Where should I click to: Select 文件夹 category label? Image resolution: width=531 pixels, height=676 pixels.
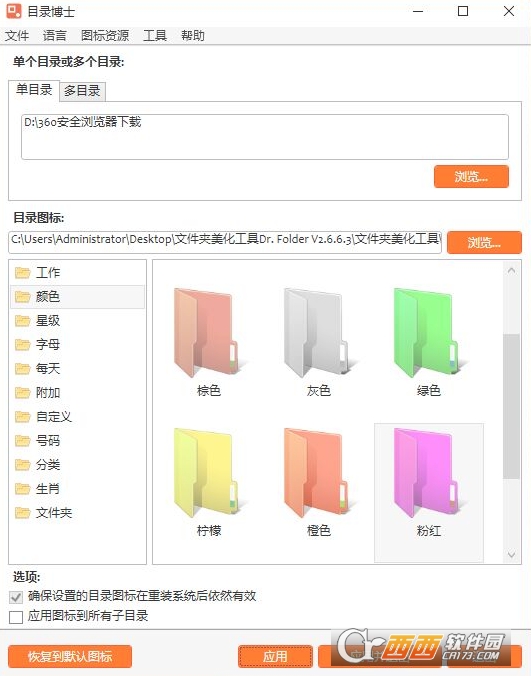pos(54,513)
